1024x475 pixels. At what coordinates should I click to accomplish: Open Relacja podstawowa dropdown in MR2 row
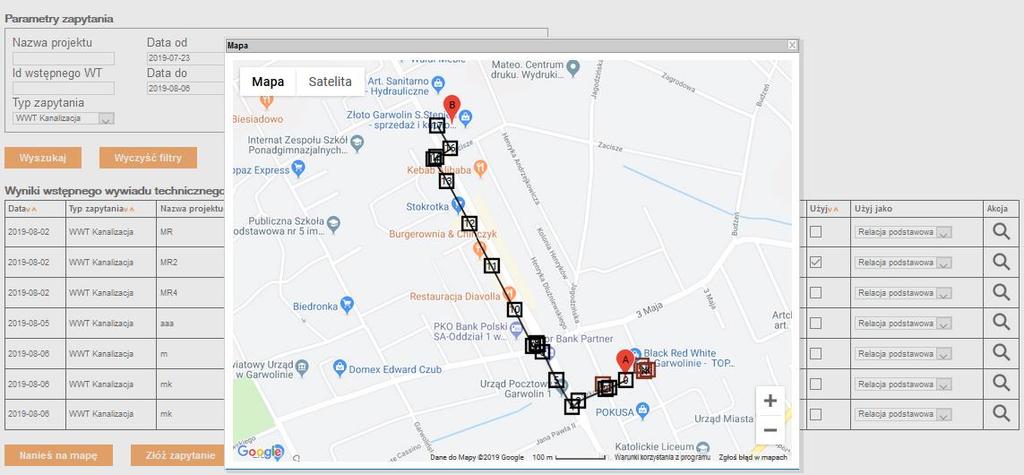pos(903,262)
